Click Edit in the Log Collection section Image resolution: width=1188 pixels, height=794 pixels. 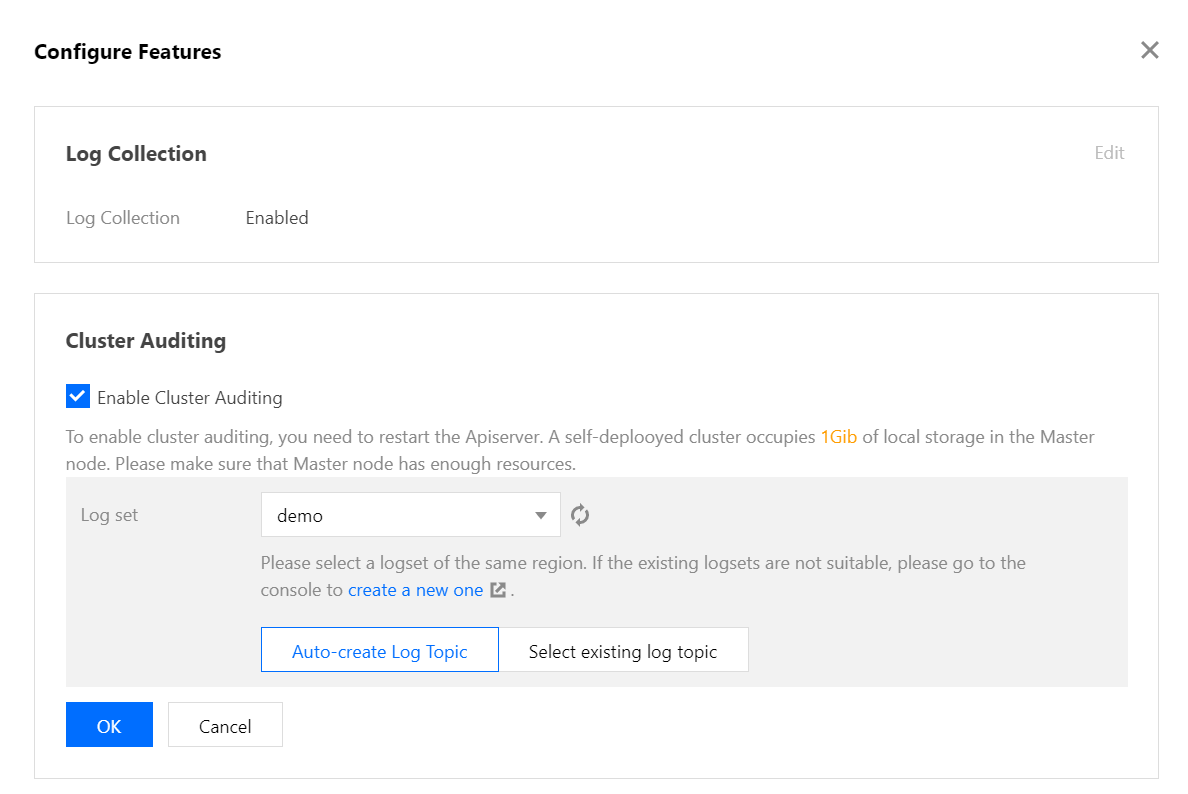click(1109, 153)
